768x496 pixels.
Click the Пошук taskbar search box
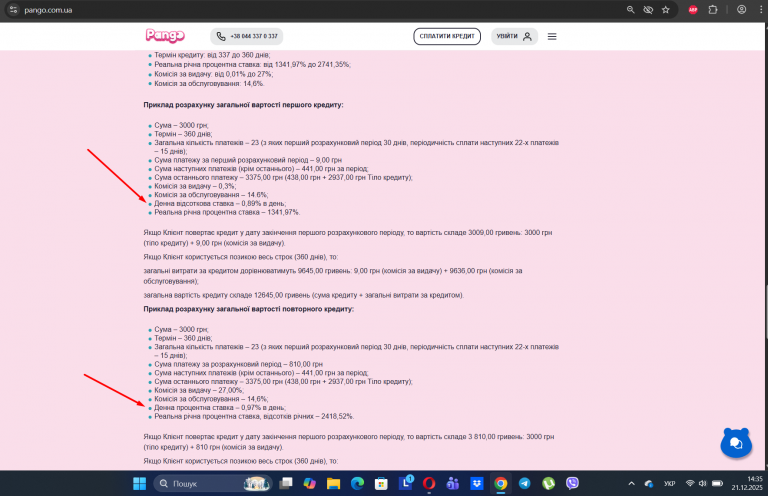[213, 484]
